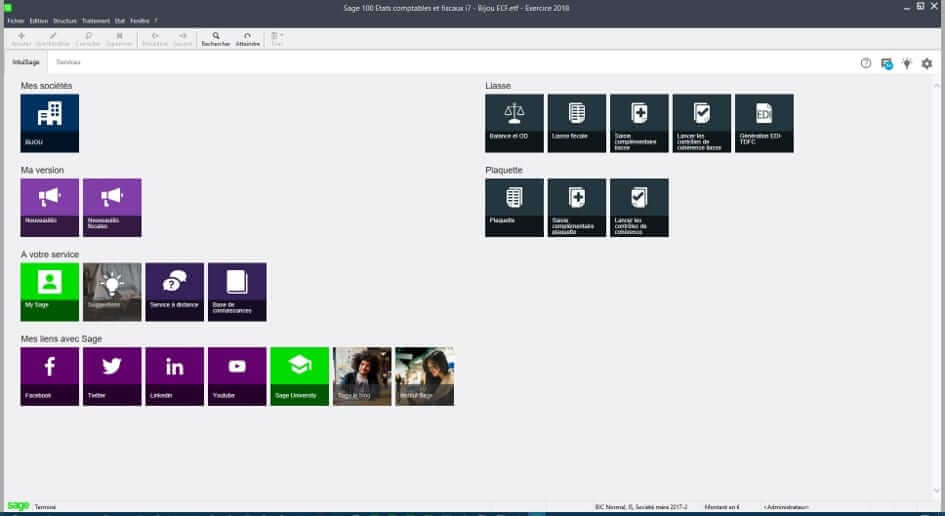Open the Balance et OD tile
Image resolution: width=945 pixels, height=516 pixels.
click(x=514, y=123)
